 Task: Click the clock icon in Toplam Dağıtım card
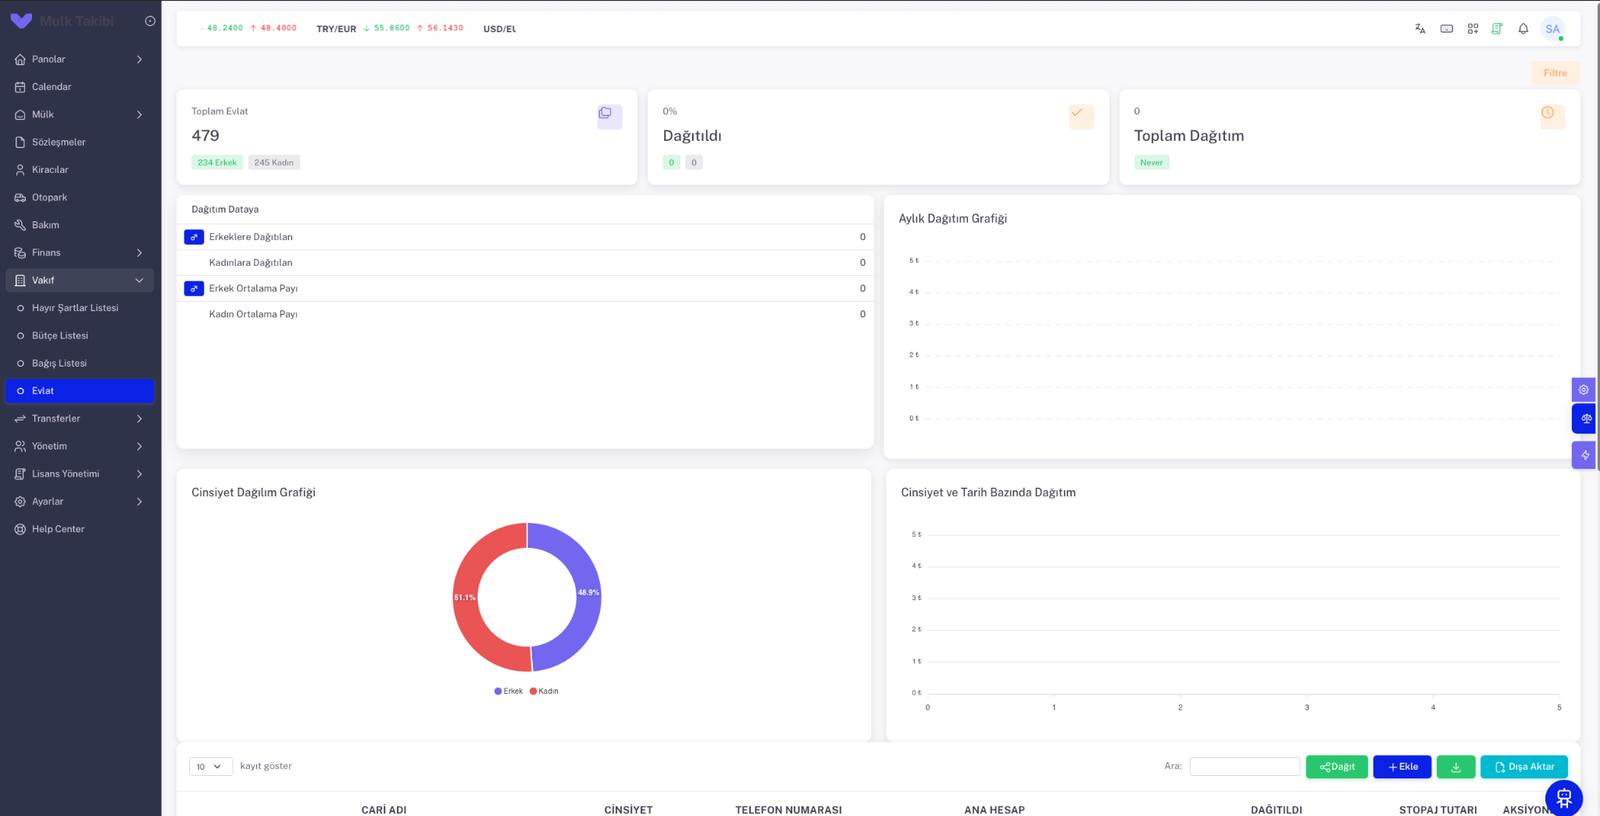pyautogui.click(x=1552, y=116)
